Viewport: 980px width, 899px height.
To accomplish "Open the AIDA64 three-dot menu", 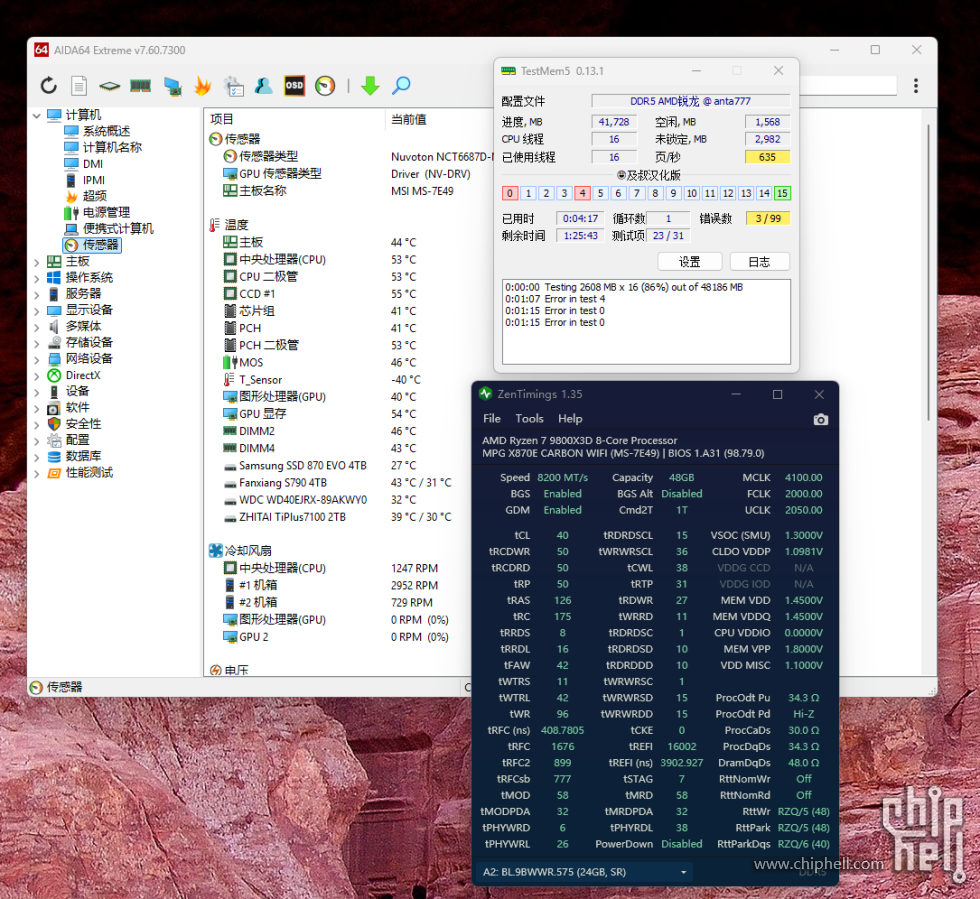I will click(916, 86).
